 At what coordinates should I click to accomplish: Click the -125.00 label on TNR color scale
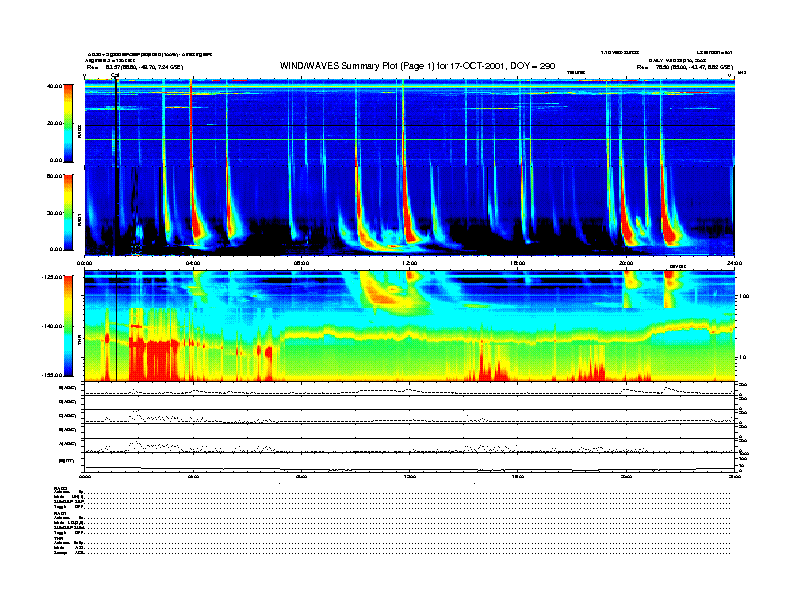point(52,277)
